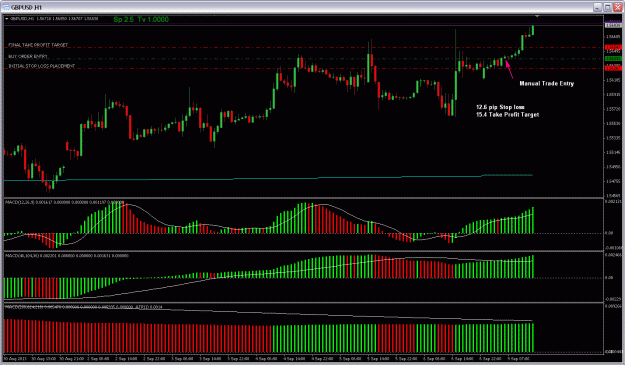Select the INITIAL STOP LOSS PLACEMENT label
The width and height of the screenshot is (625, 365).
[x=41, y=66]
